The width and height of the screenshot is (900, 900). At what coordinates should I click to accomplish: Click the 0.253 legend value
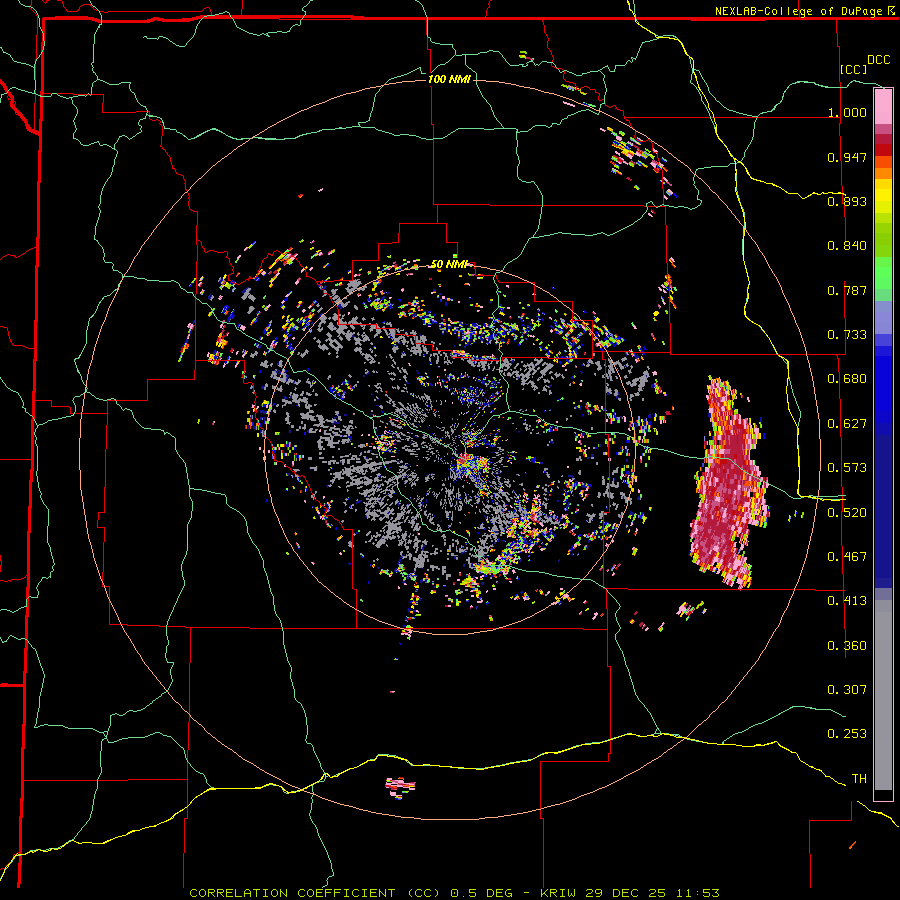coord(847,734)
